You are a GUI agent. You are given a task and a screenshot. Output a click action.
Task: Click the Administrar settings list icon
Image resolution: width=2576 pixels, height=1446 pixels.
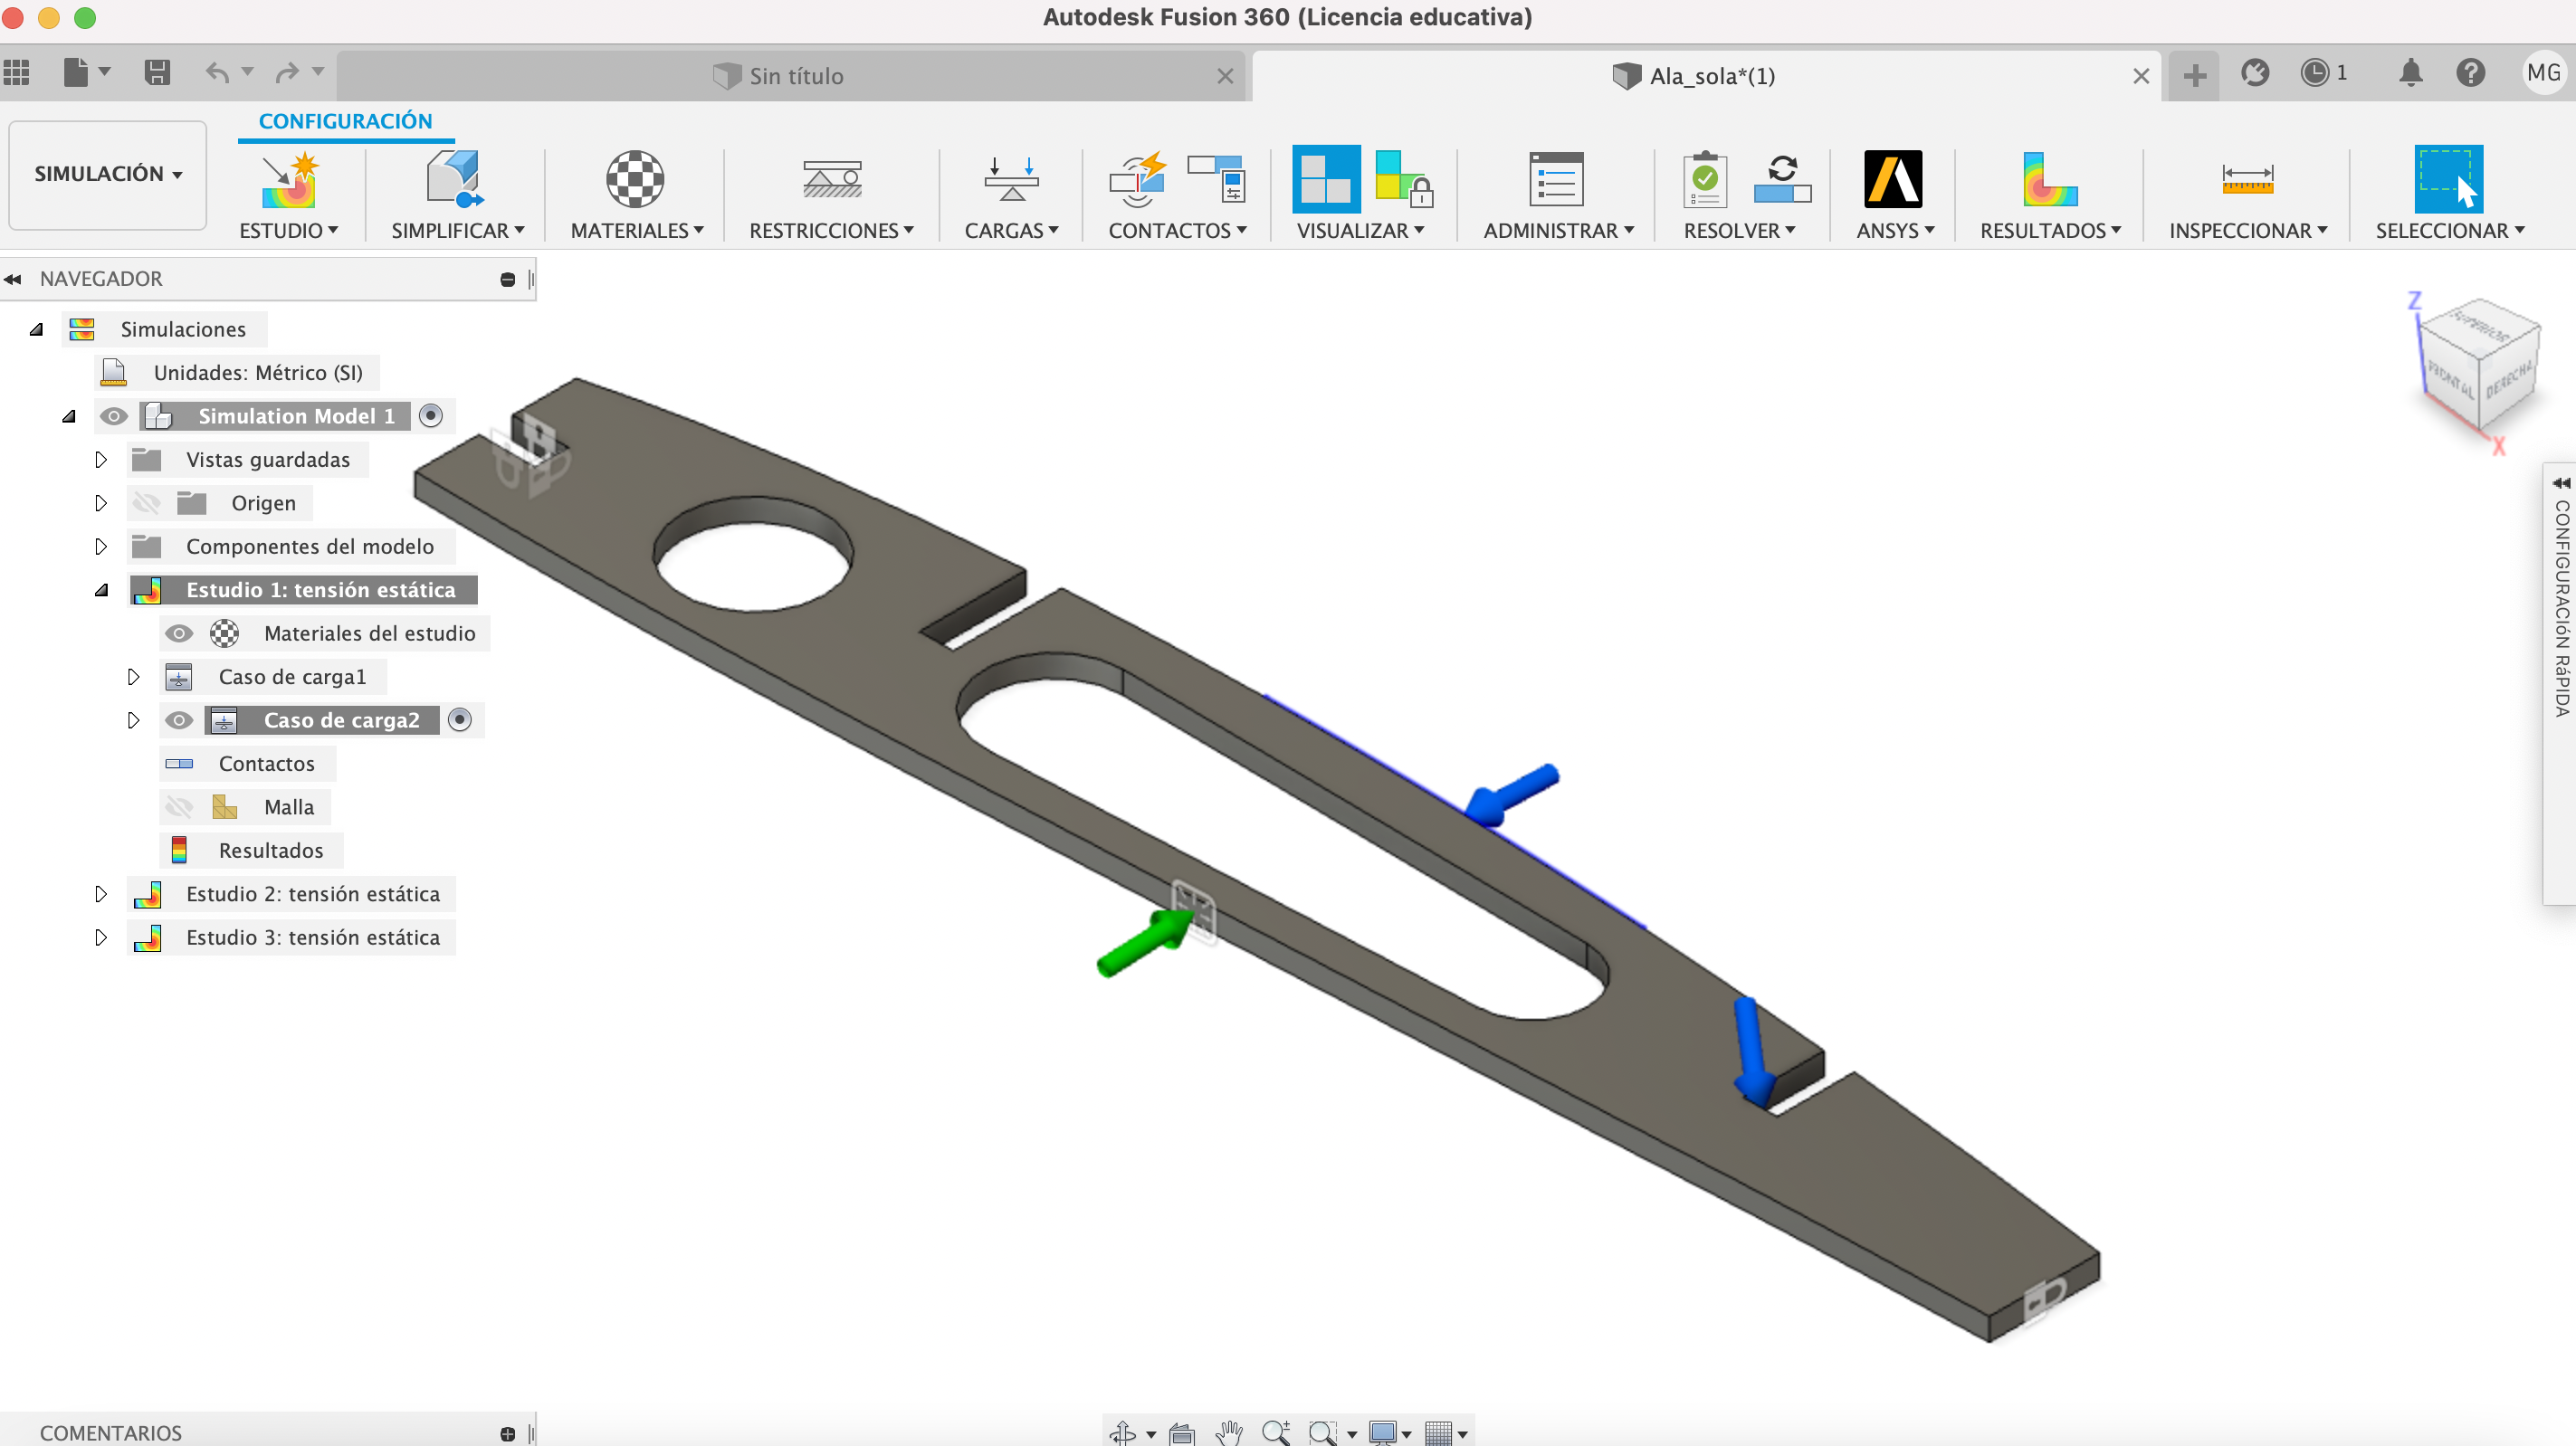(x=1557, y=180)
